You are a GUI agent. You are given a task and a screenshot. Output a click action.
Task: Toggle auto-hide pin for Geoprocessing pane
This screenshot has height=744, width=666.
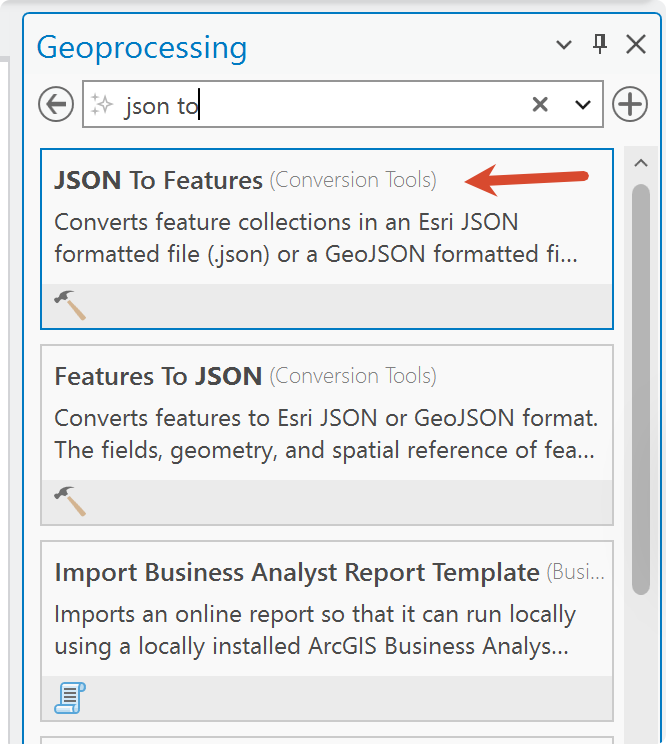click(x=600, y=44)
